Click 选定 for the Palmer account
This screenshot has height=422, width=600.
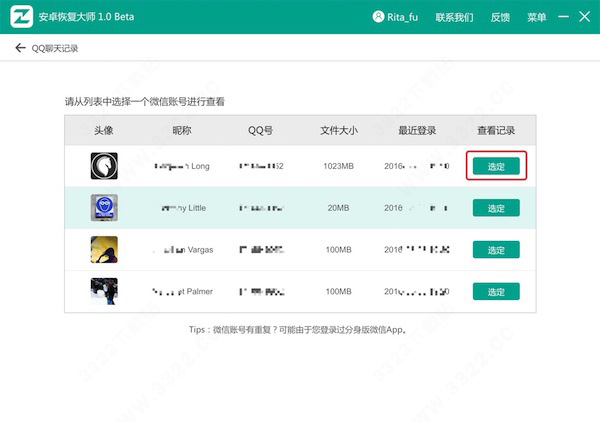[x=496, y=292]
